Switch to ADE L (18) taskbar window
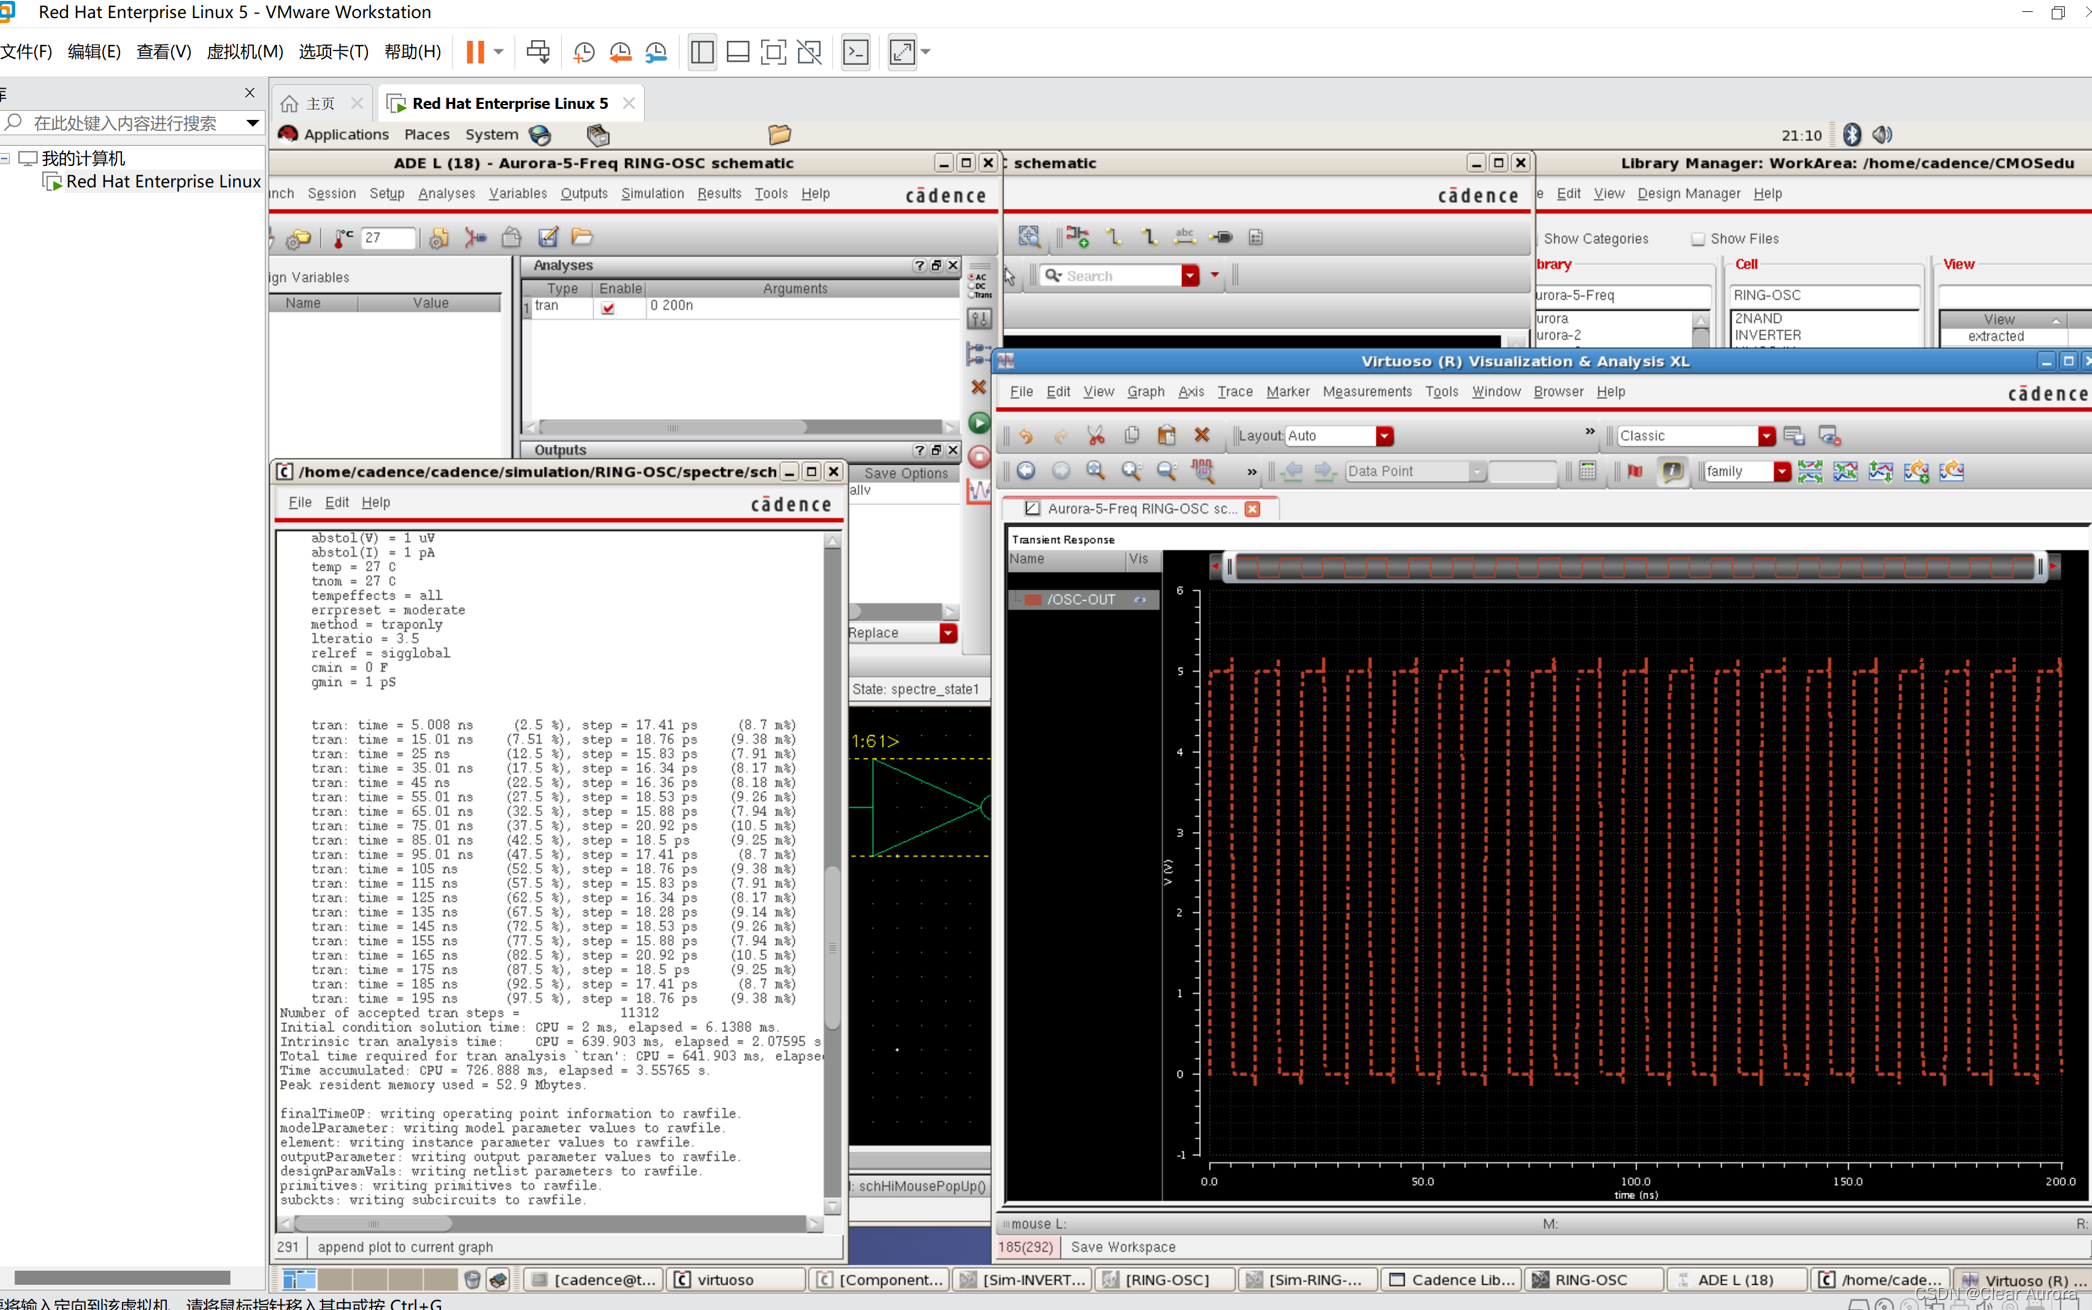The width and height of the screenshot is (2092, 1310). (x=1738, y=1280)
